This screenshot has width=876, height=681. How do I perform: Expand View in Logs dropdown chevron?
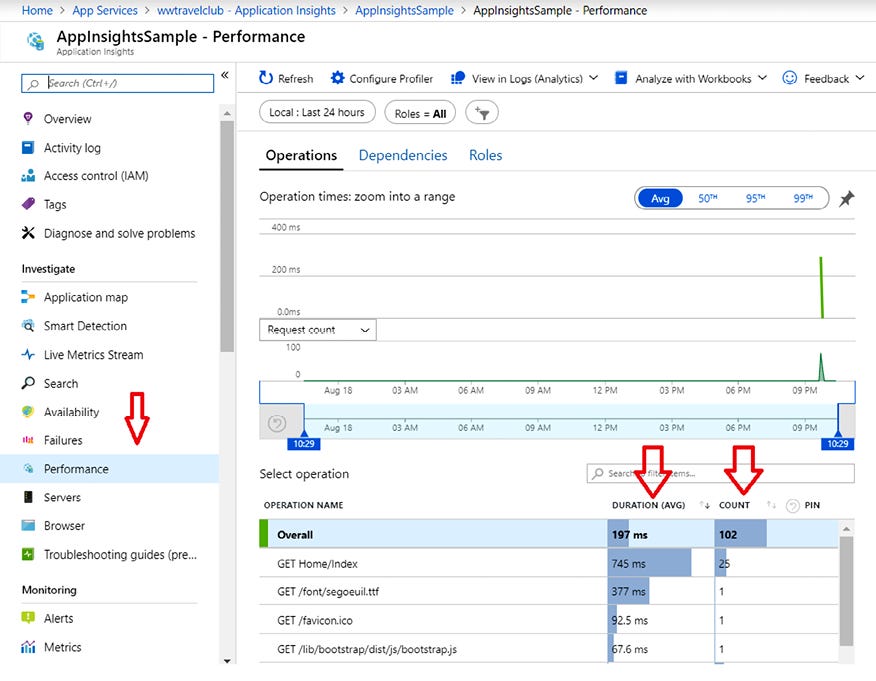pyautogui.click(x=593, y=78)
